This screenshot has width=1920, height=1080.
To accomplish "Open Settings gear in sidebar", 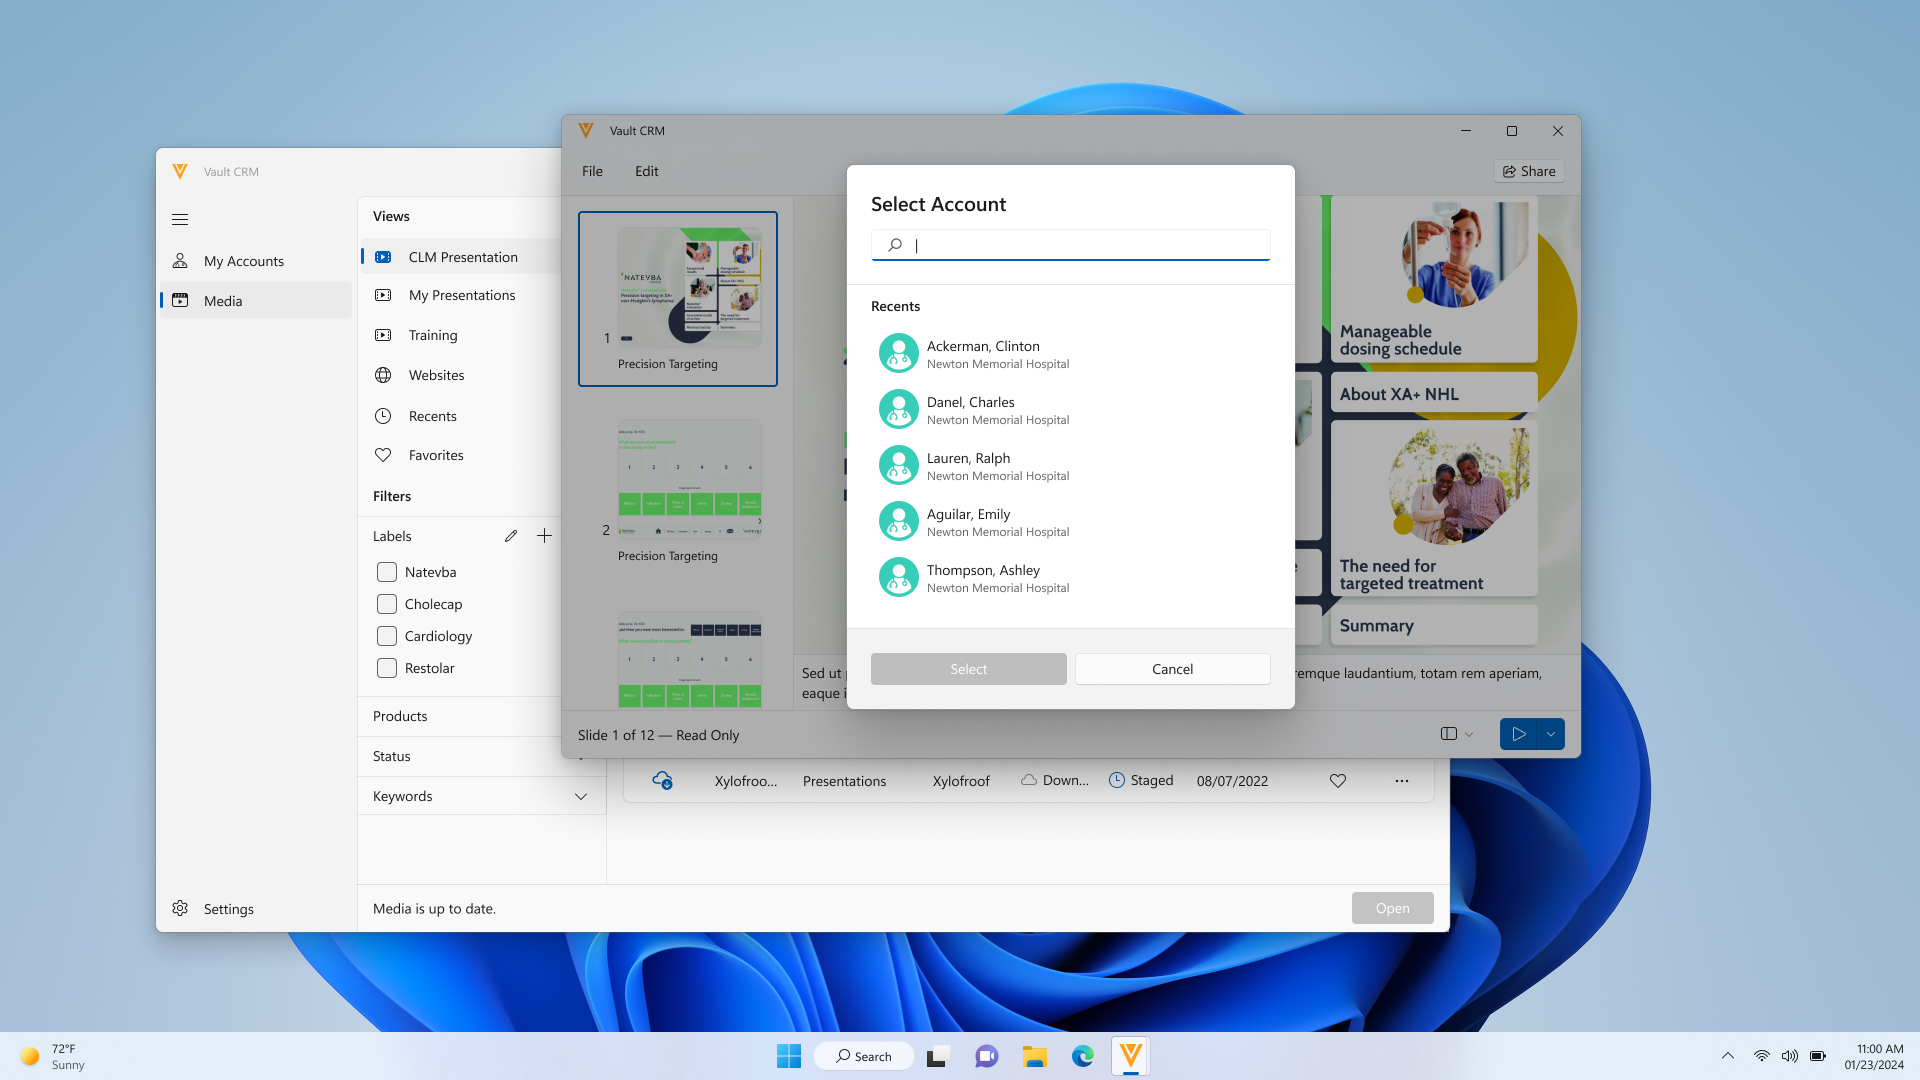I will pos(180,908).
